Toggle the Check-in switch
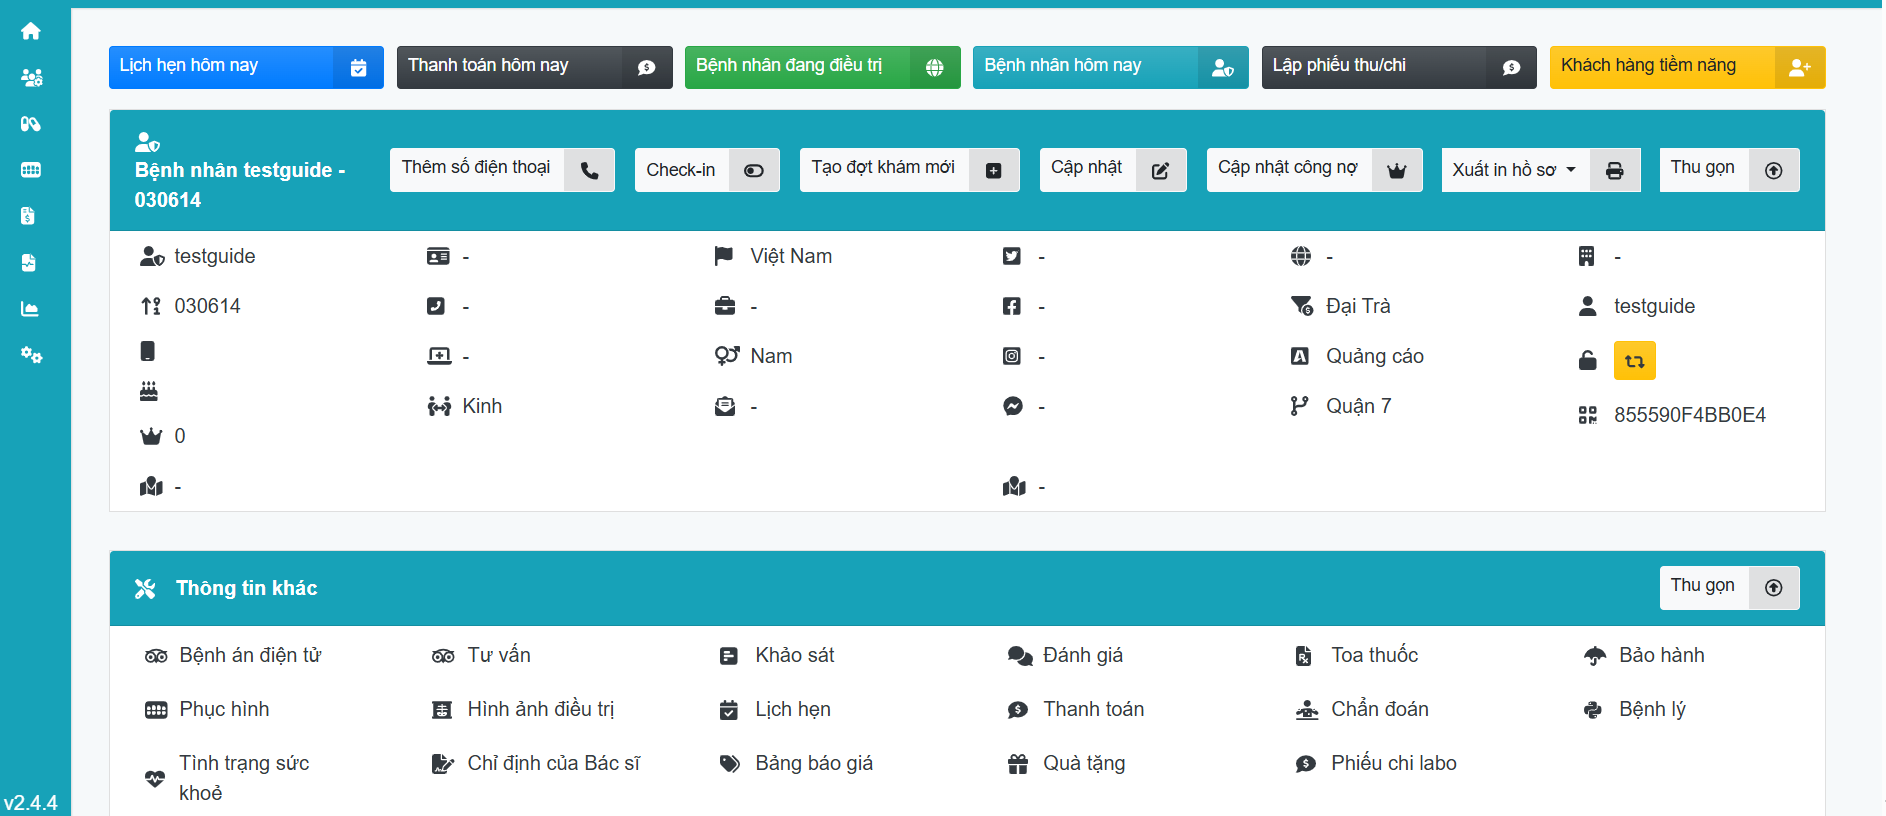The image size is (1886, 816). pos(753,171)
